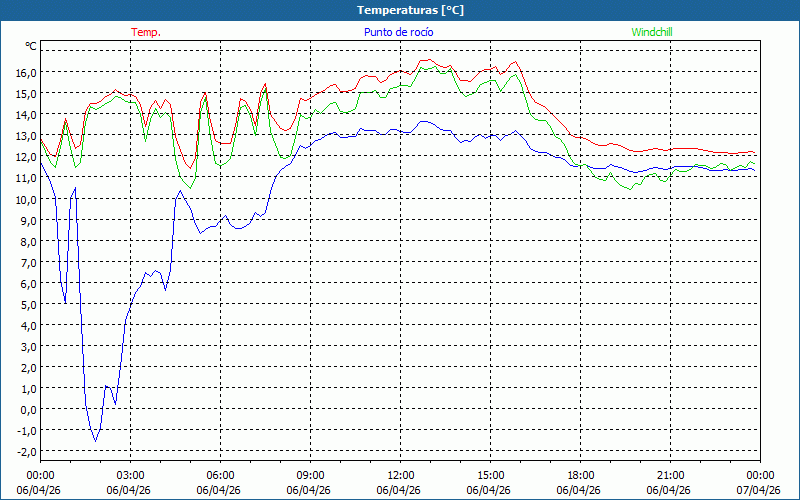The height and width of the screenshot is (500, 800).
Task: Click the °C unit label on the axis
Action: 30,46
